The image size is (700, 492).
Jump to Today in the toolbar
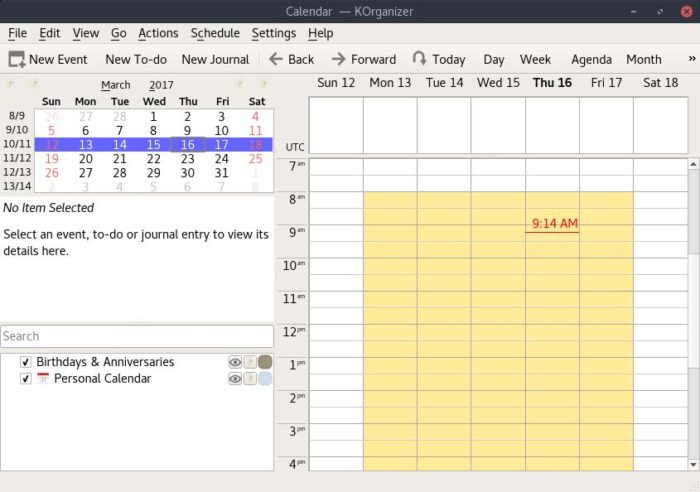pyautogui.click(x=439, y=59)
